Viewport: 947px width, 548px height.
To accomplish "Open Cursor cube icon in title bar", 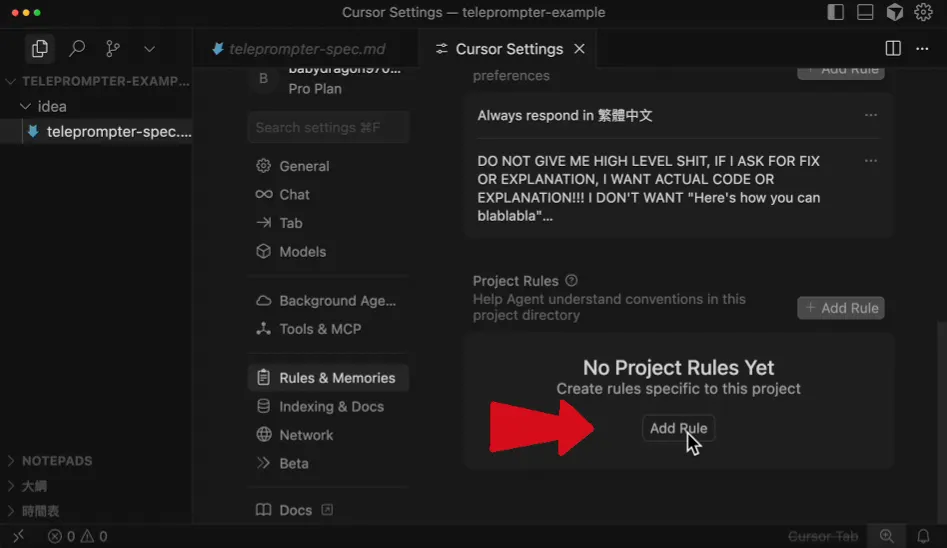I will coord(894,12).
